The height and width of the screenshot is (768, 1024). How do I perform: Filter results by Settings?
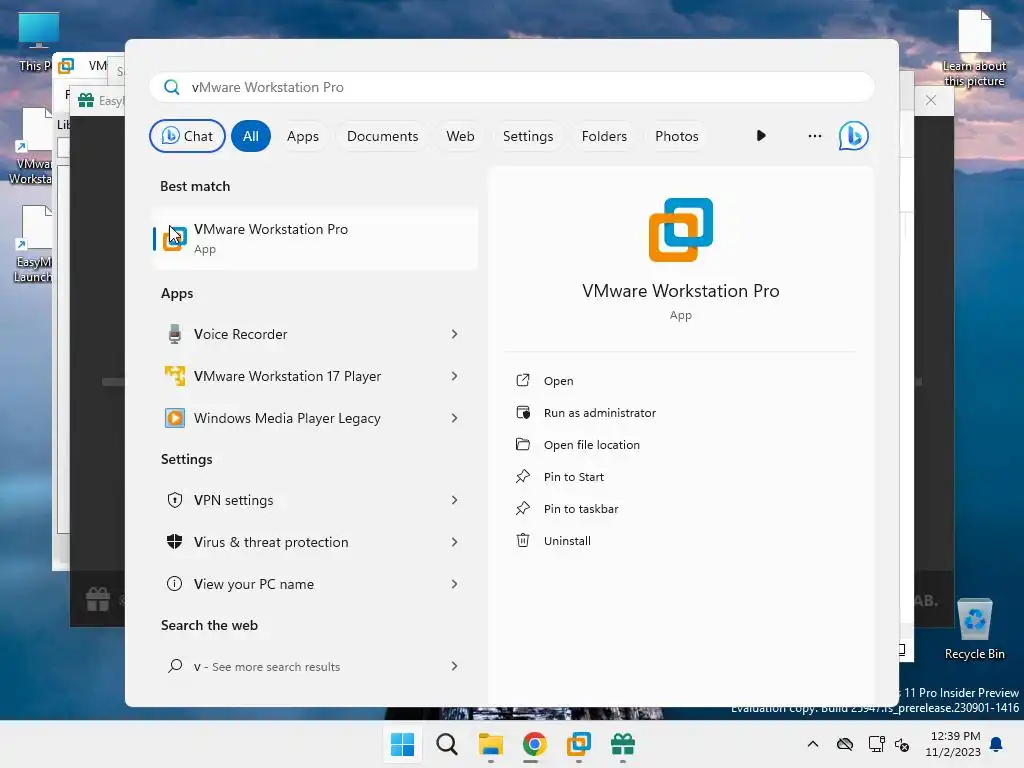(528, 136)
